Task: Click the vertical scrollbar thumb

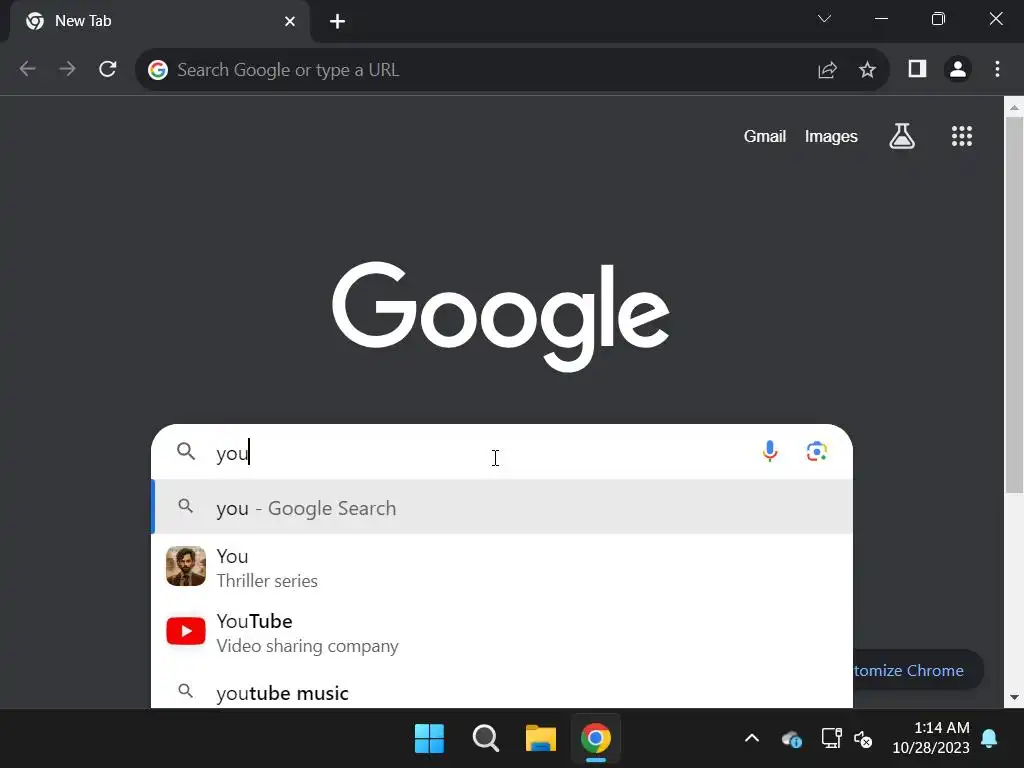Action: [x=1014, y=305]
